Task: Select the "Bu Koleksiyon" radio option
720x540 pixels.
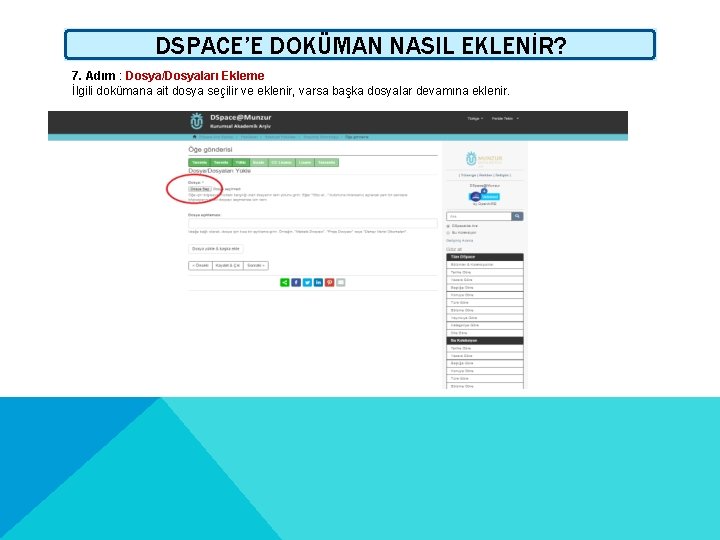Action: [448, 233]
